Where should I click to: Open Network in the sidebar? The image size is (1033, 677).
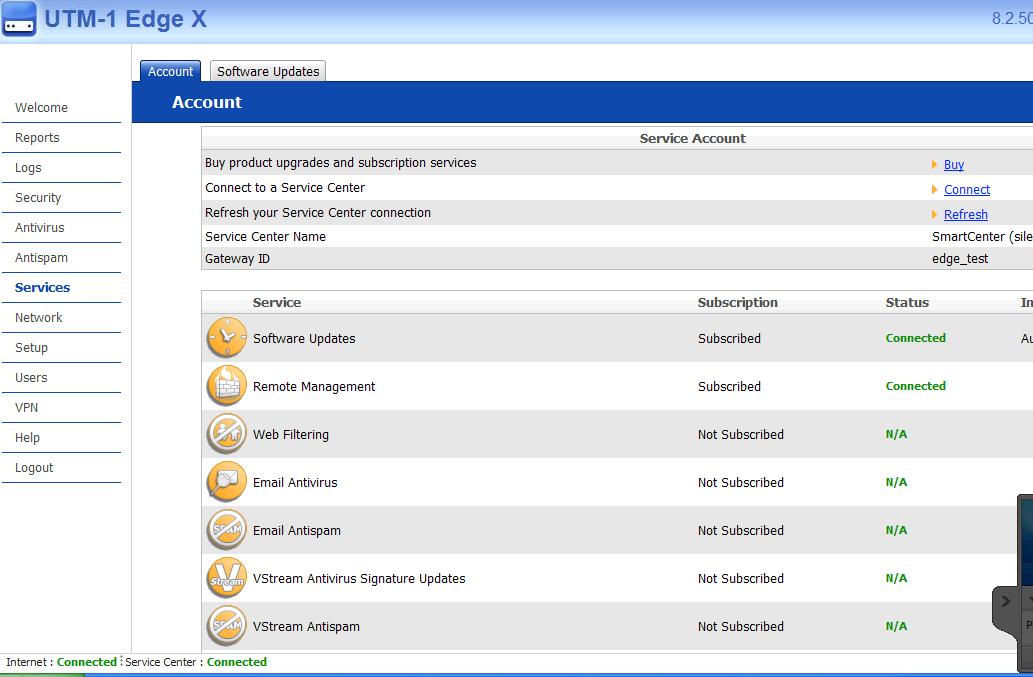[x=38, y=317]
